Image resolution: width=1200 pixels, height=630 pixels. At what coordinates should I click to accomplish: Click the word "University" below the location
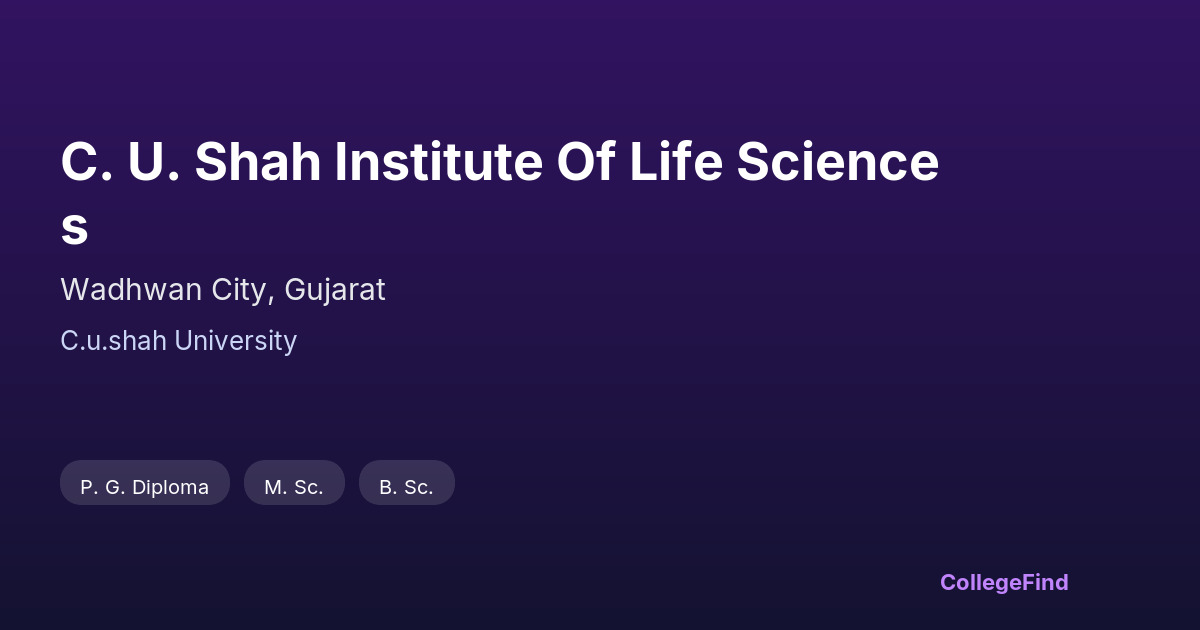[x=235, y=341]
